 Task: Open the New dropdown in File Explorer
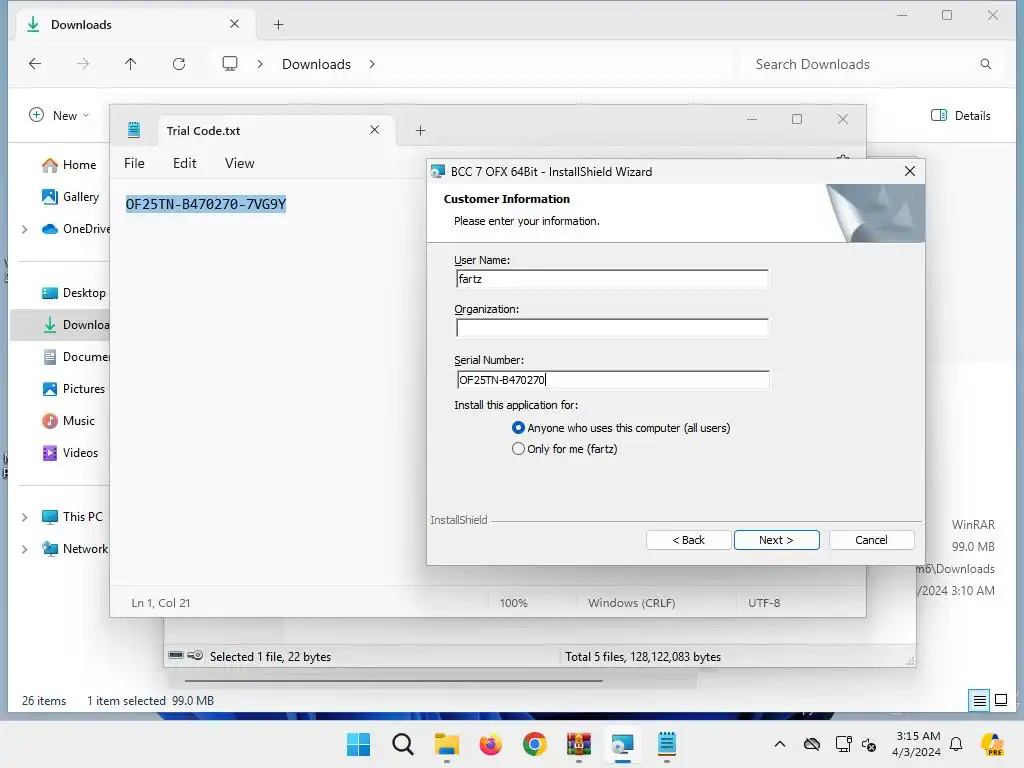pos(59,116)
